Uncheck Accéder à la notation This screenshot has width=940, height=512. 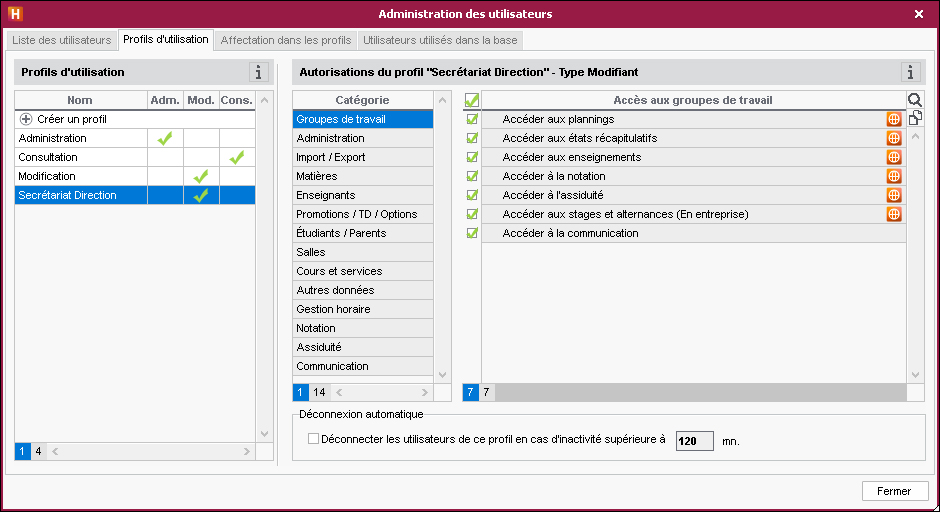pos(472,176)
